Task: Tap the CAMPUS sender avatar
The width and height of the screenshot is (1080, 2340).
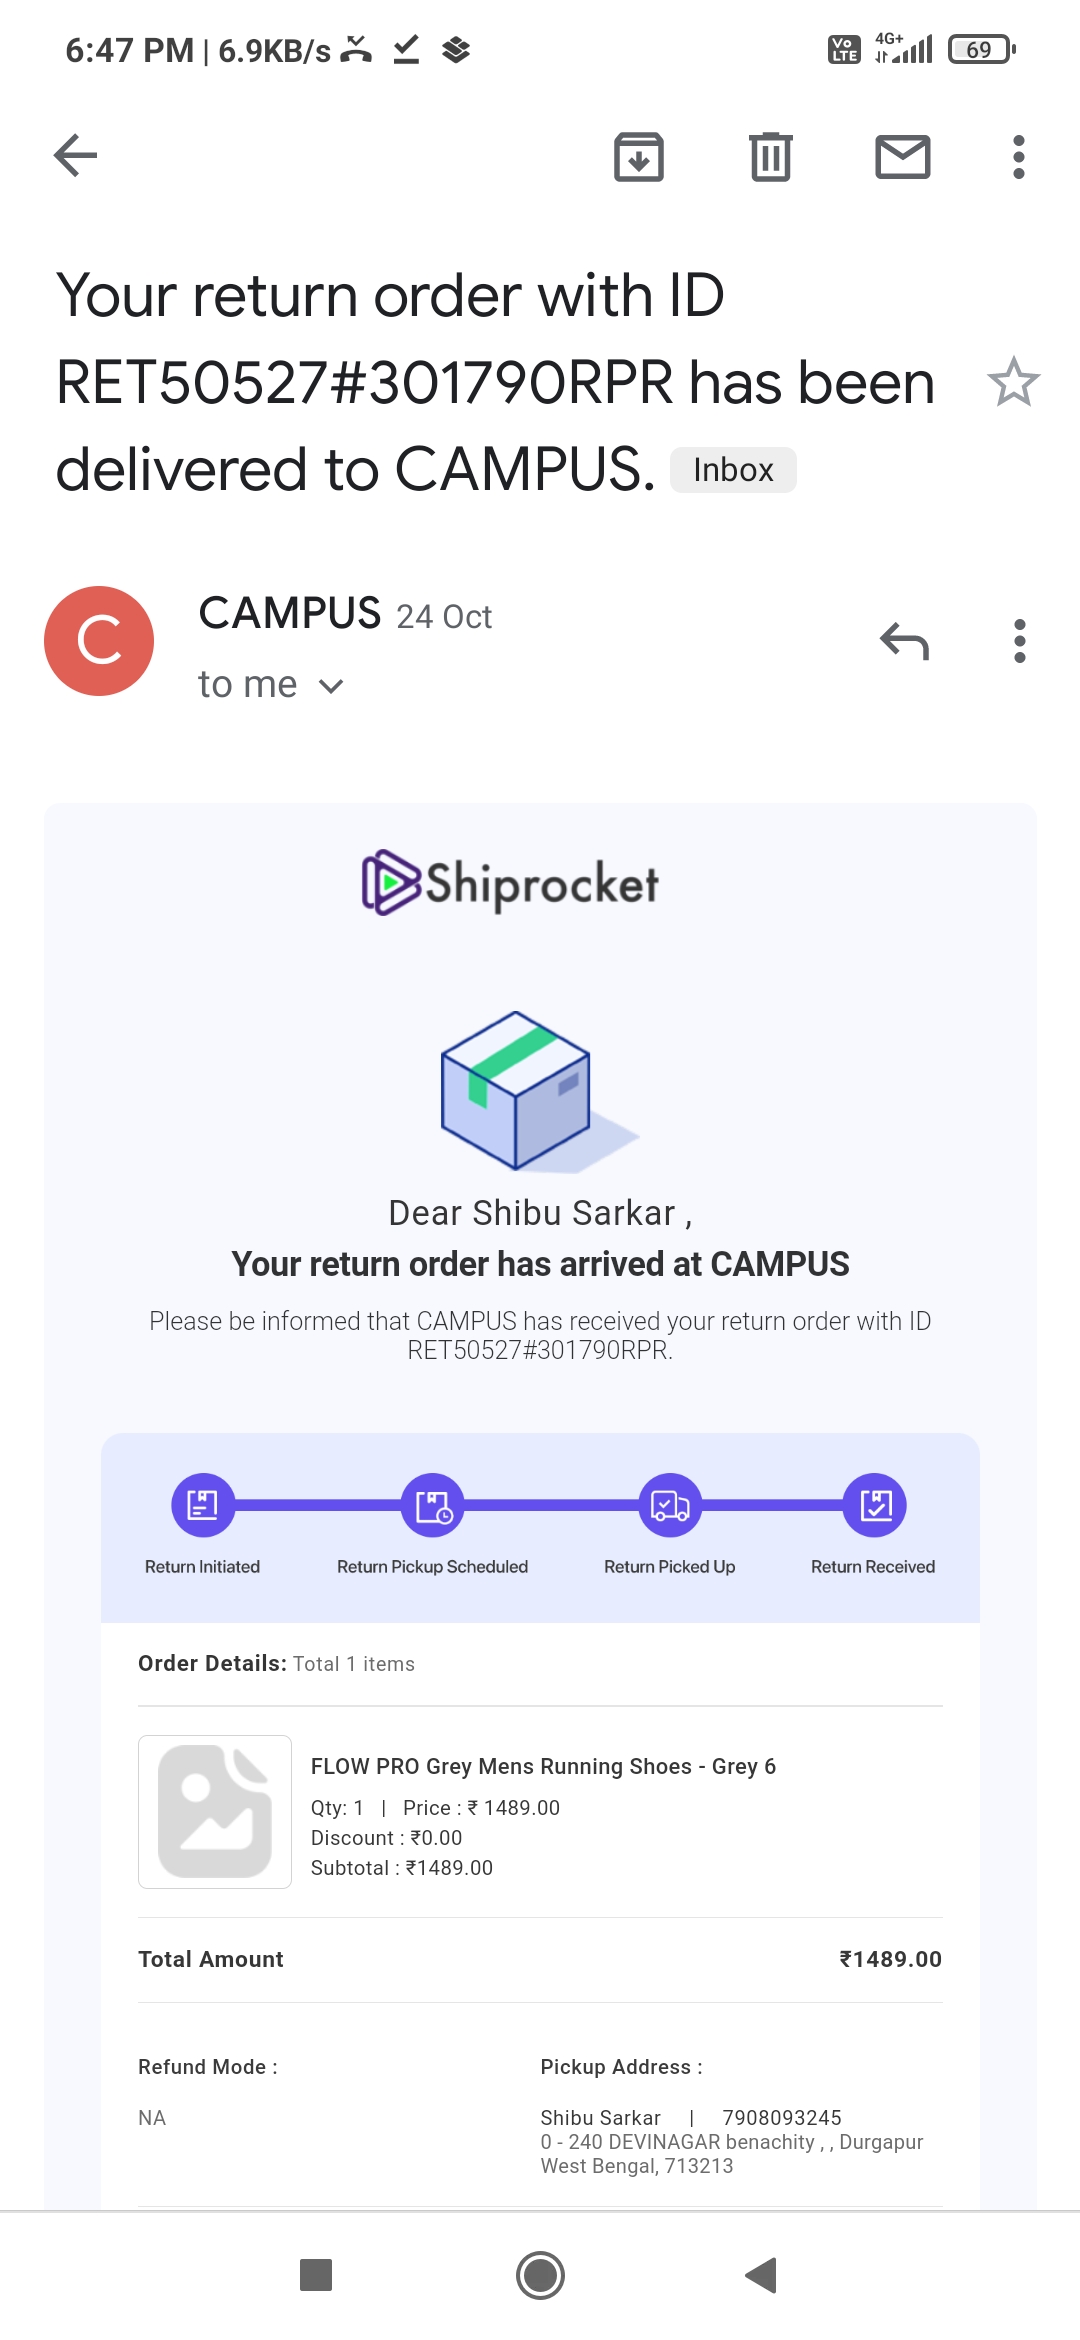Action: click(x=99, y=641)
